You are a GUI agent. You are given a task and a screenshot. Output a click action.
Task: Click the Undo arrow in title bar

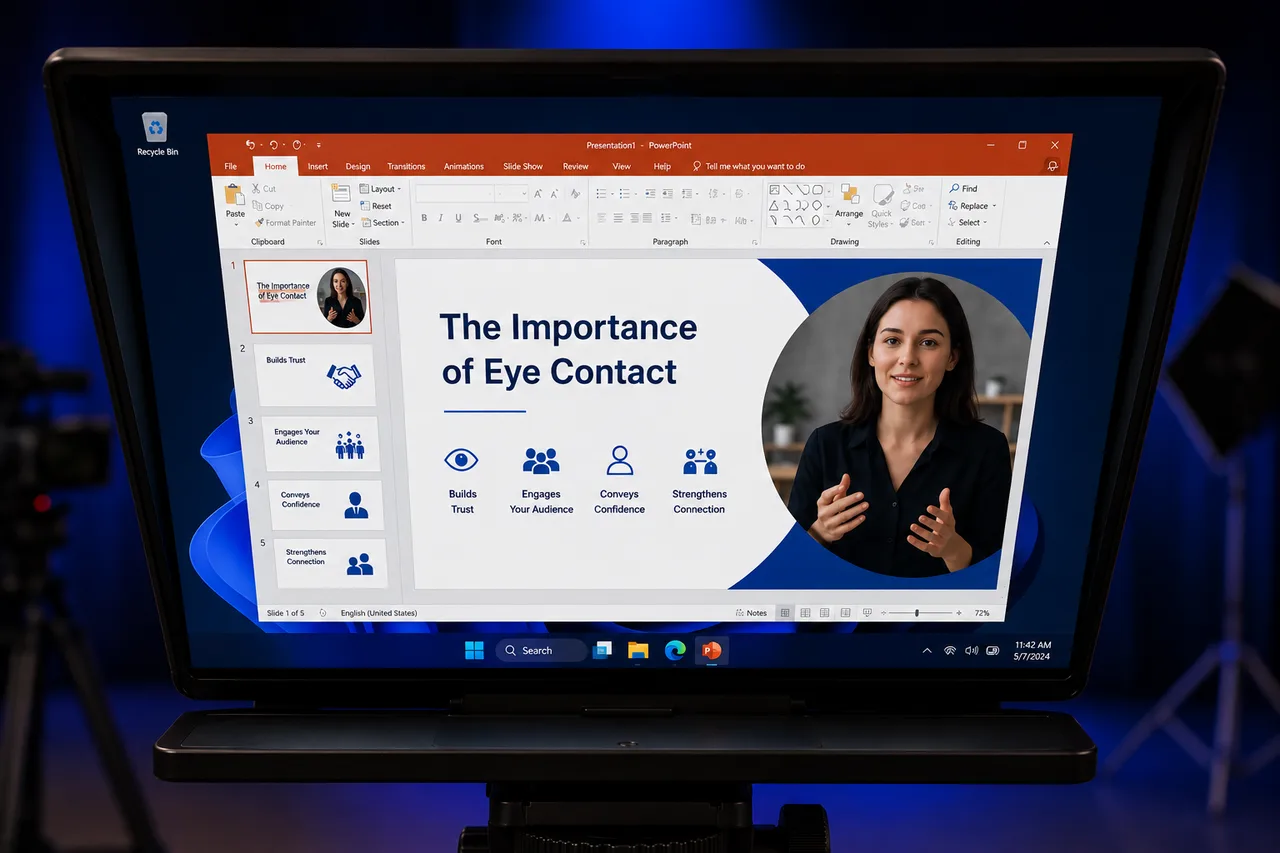[x=250, y=145]
